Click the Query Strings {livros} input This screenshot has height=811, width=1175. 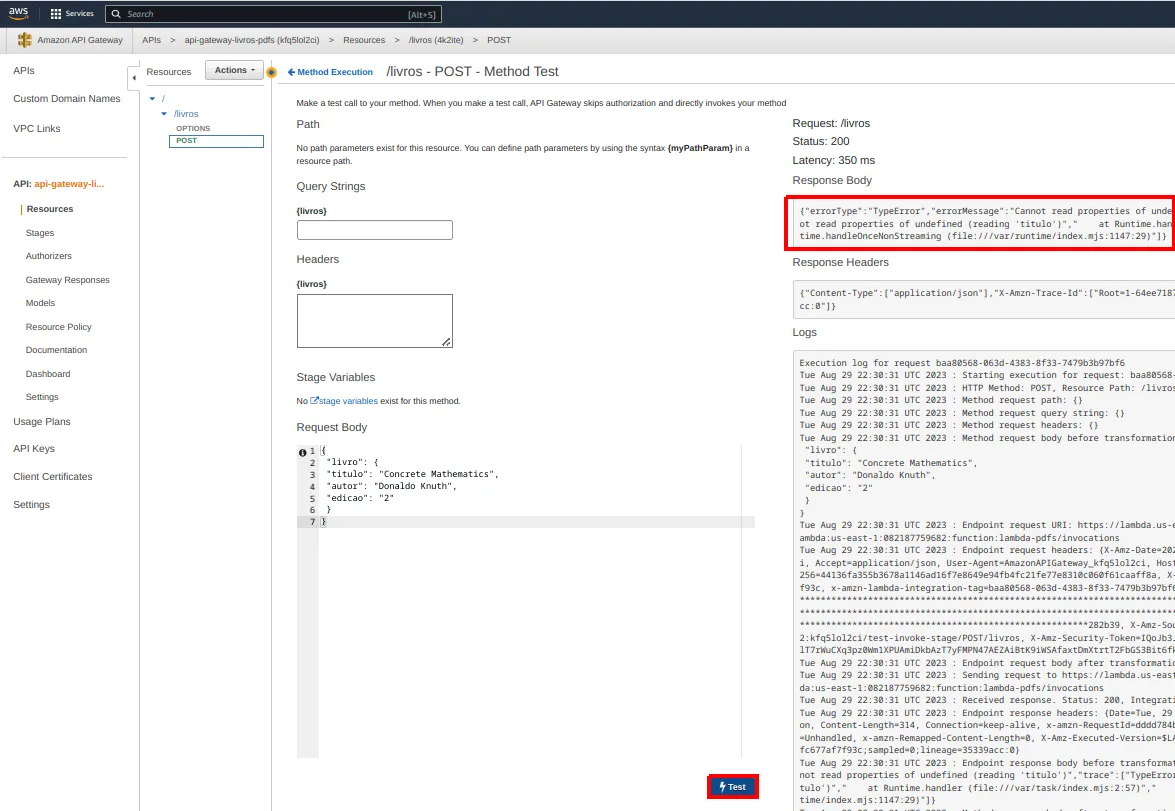coord(375,230)
